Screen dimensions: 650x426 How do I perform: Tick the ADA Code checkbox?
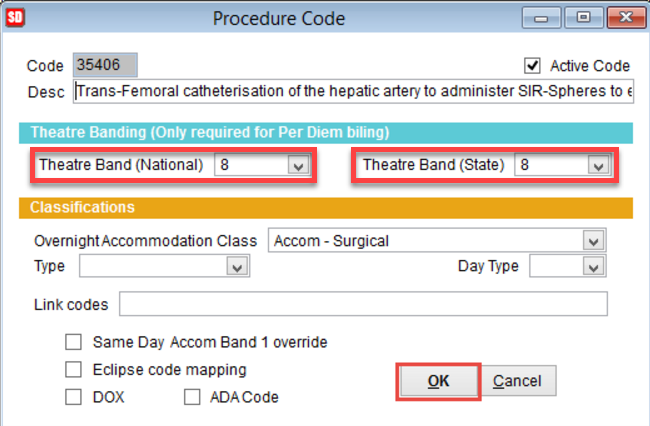(x=192, y=397)
